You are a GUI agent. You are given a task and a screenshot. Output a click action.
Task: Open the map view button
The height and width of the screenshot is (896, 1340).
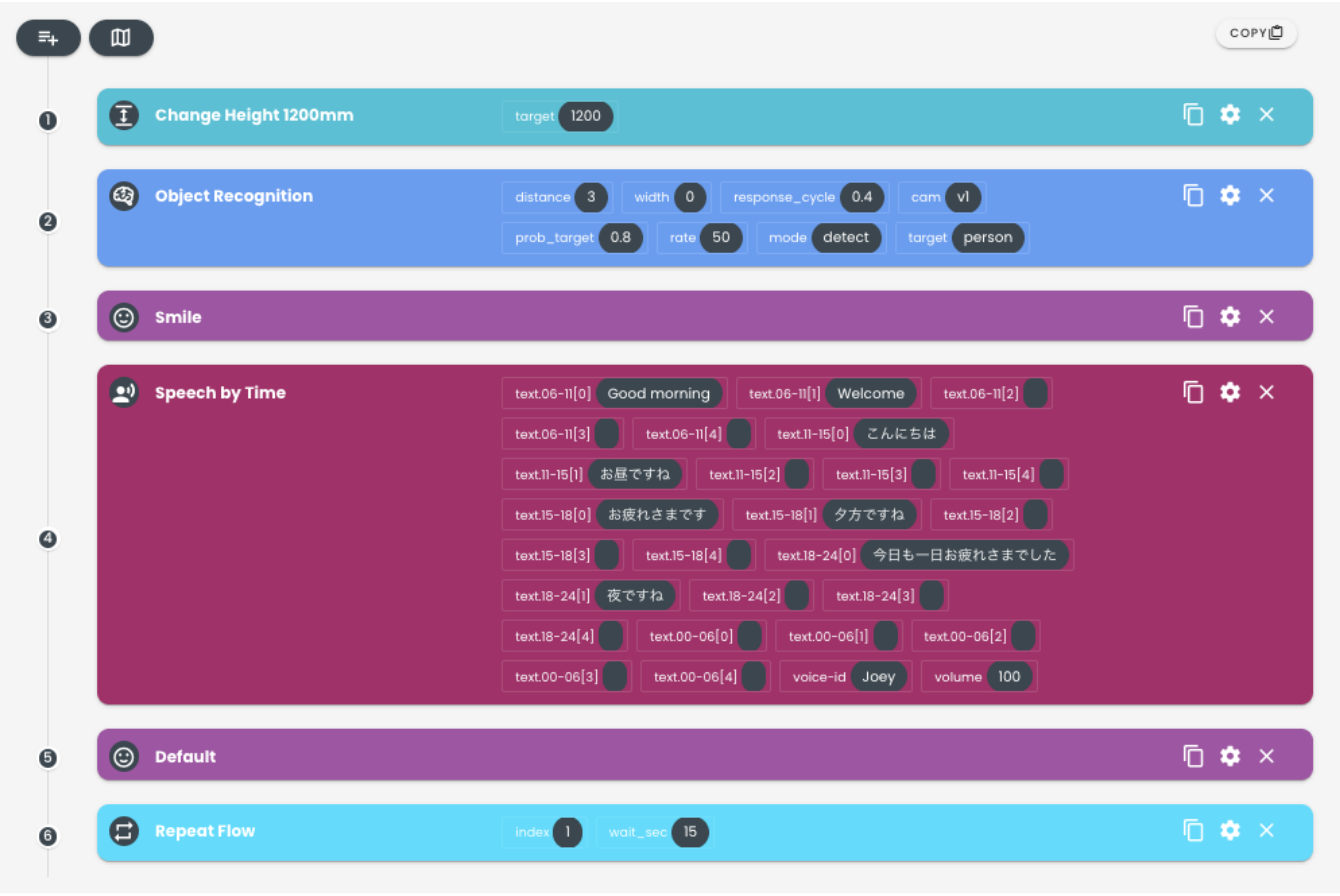[x=121, y=38]
